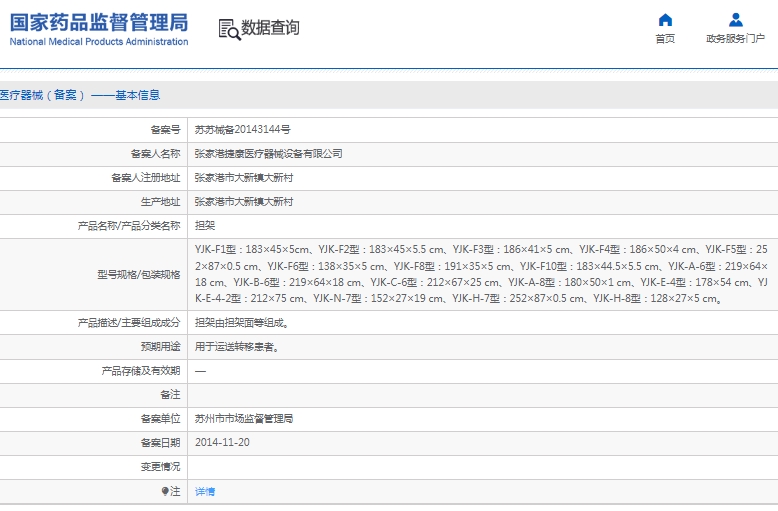Click the 预期用途 label

160,347
